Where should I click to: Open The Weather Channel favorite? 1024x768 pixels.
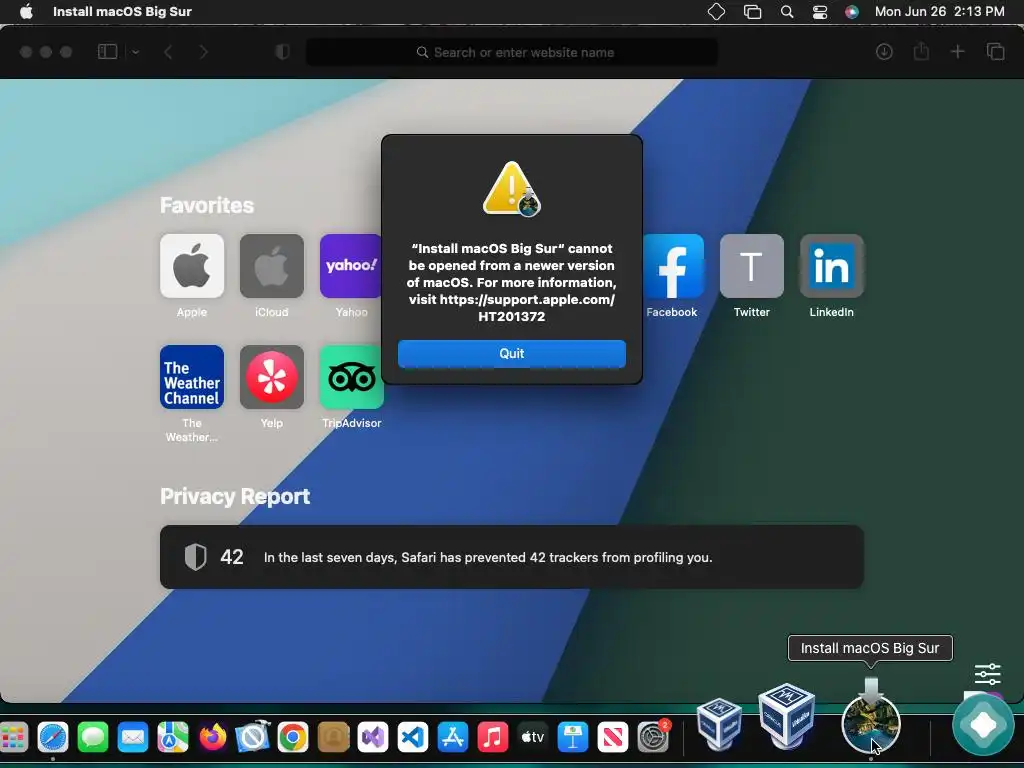[192, 377]
